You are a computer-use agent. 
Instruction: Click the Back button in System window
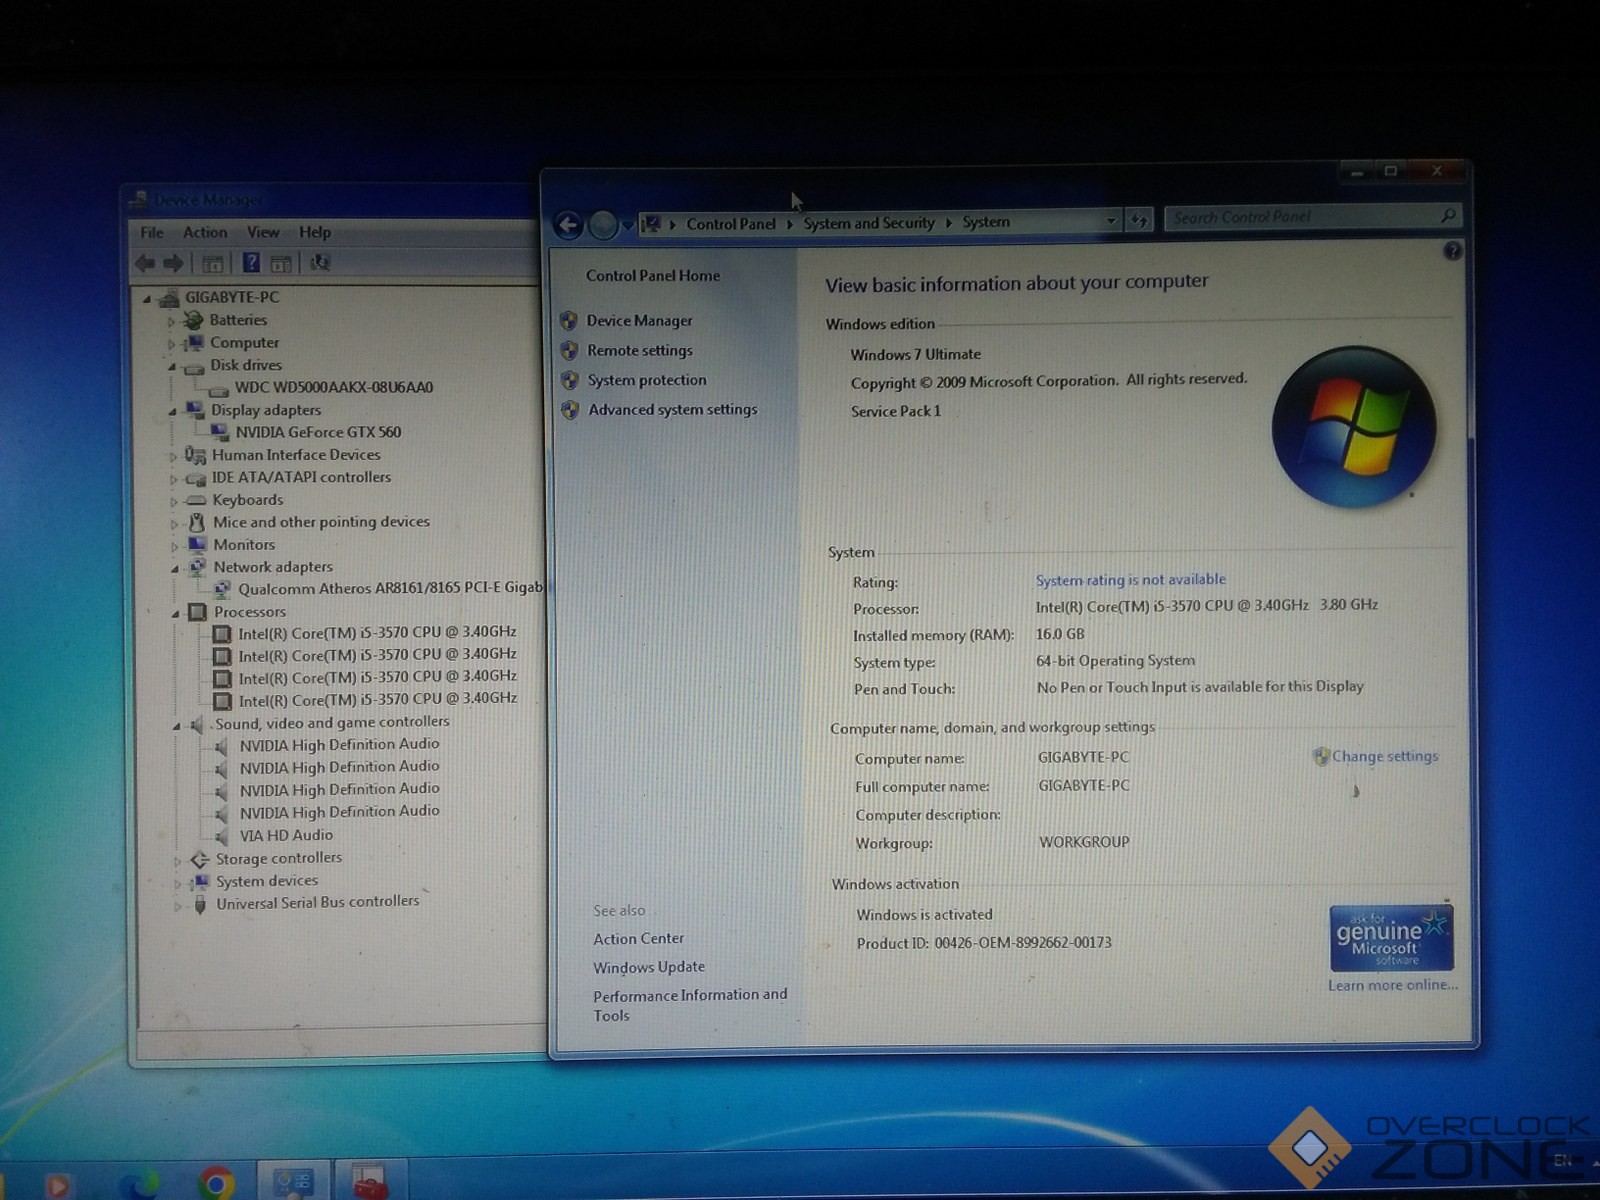point(568,225)
